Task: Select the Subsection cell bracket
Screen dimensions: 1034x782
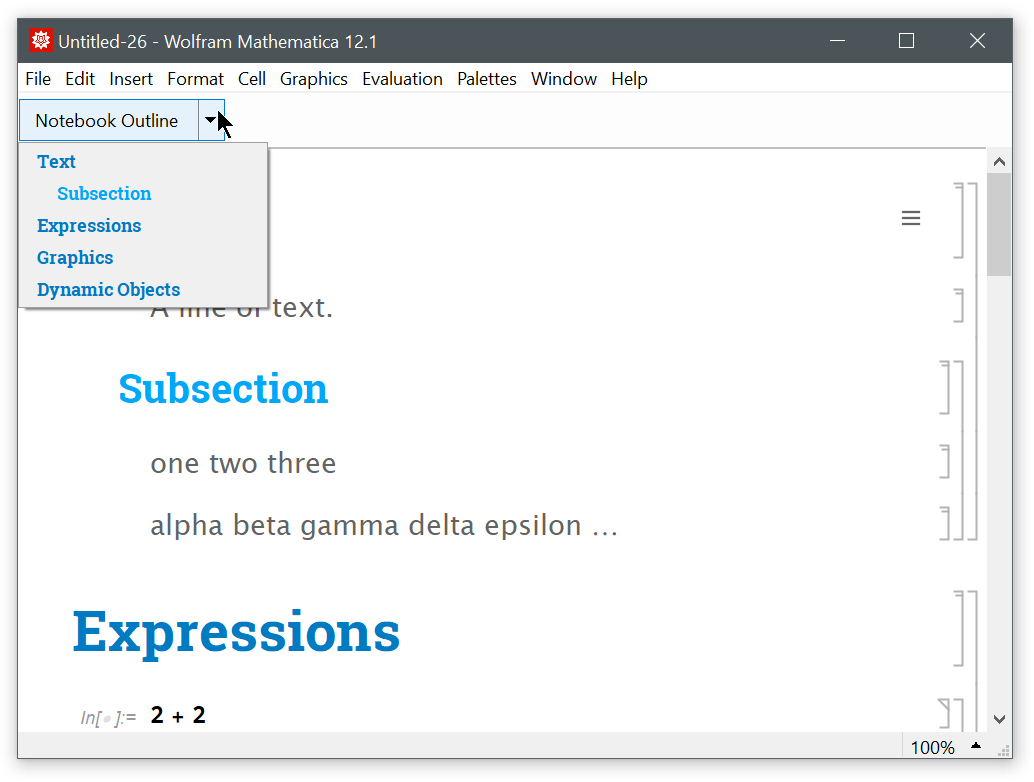Action: [x=945, y=388]
